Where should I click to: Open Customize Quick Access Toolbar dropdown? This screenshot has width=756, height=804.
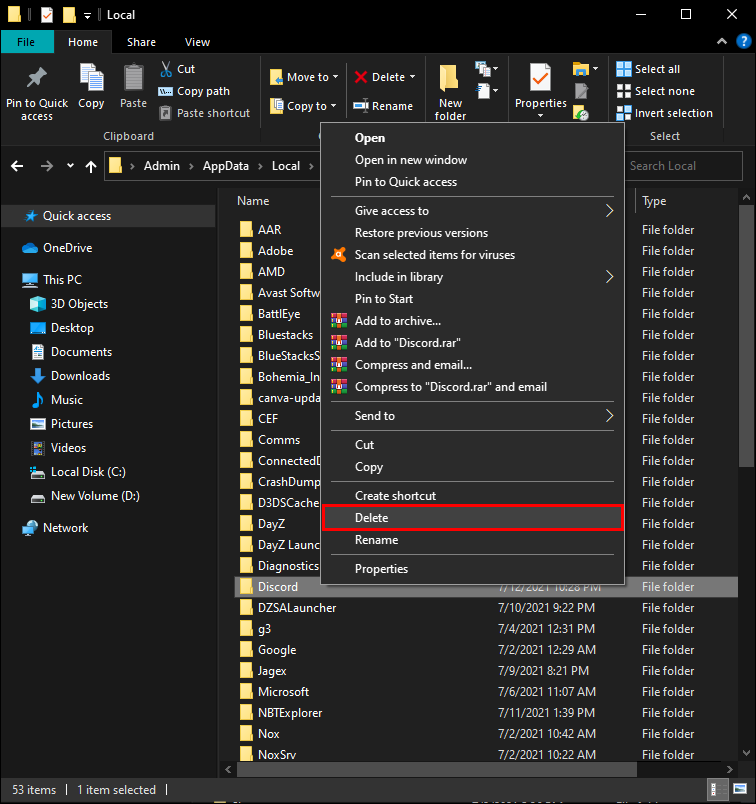(x=87, y=16)
